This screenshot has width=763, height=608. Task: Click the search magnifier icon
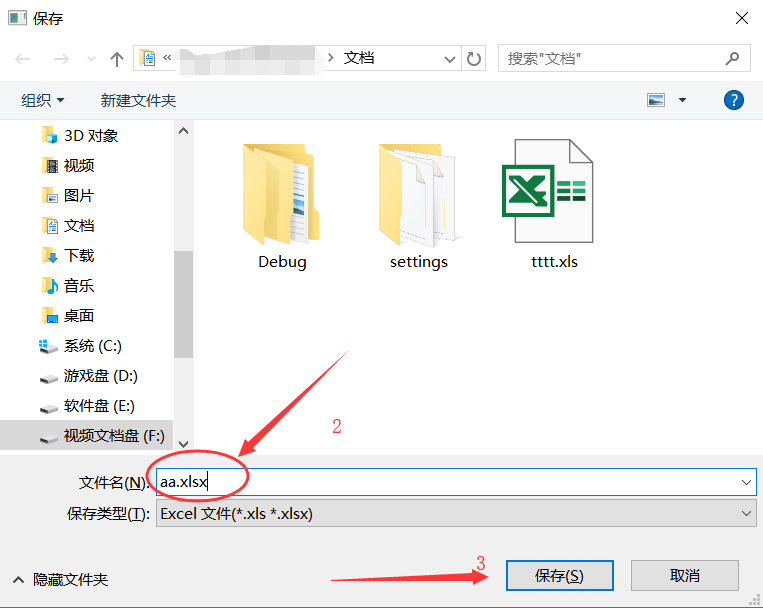tap(732, 59)
